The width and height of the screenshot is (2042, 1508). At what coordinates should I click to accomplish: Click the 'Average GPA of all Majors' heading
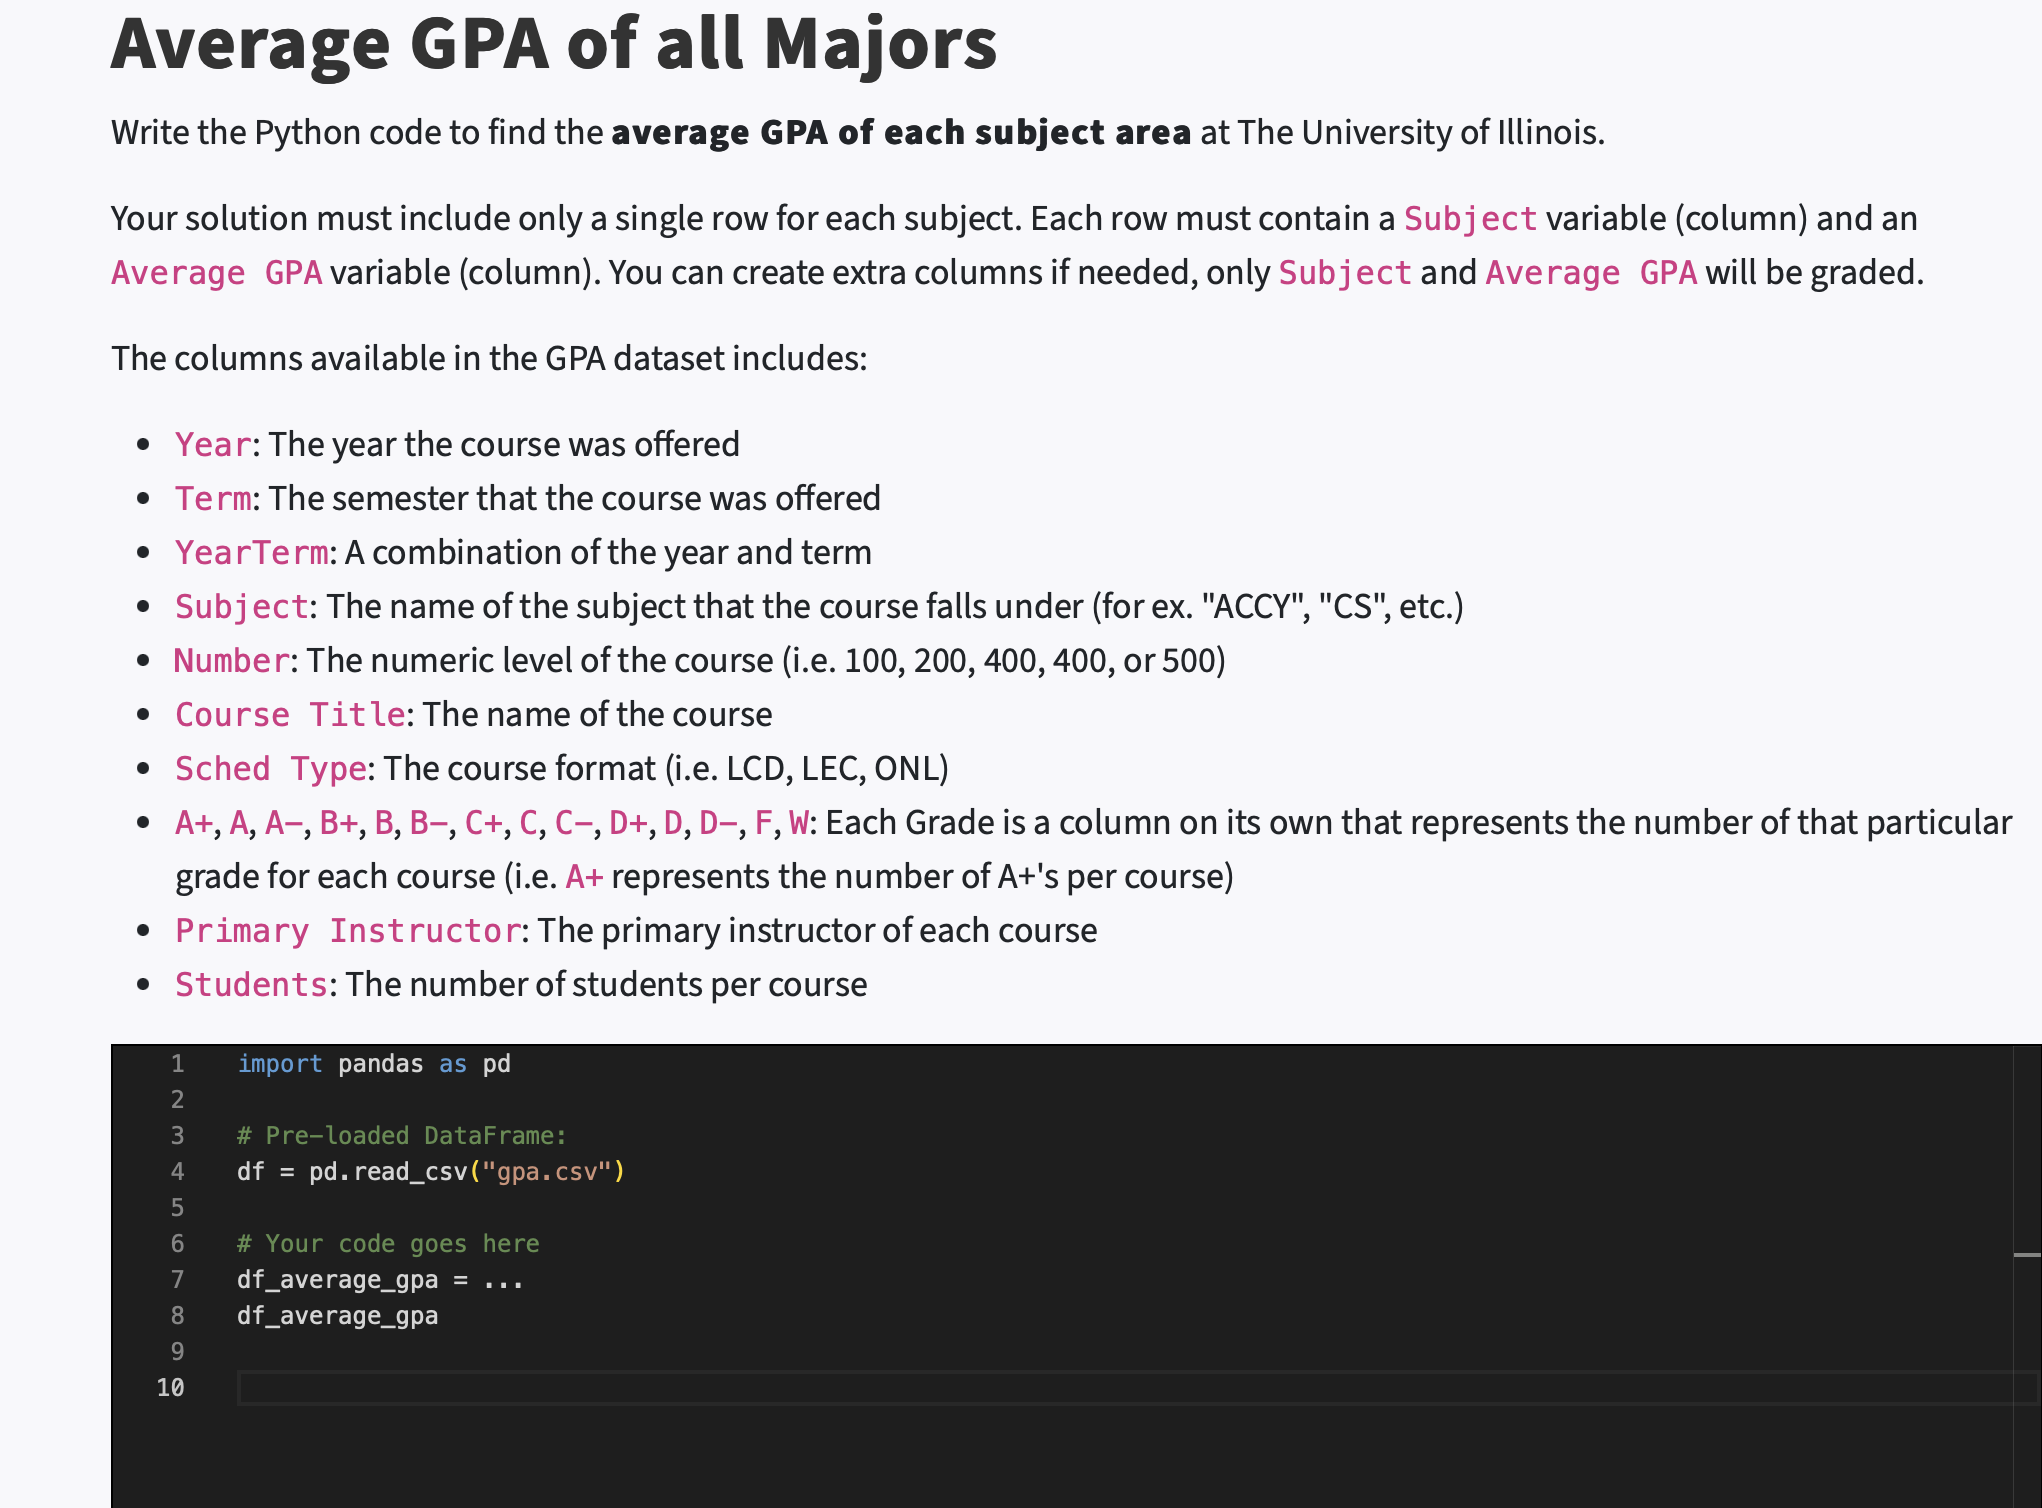click(554, 44)
